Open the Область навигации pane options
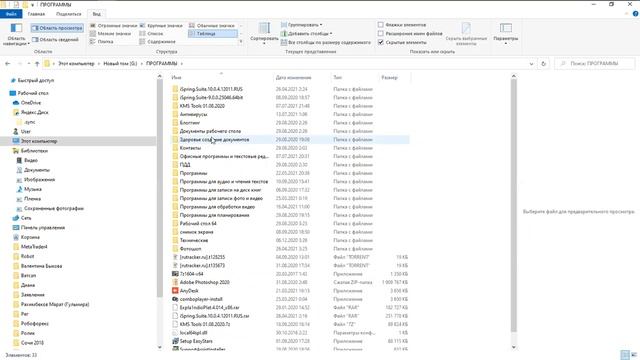 [x=16, y=34]
